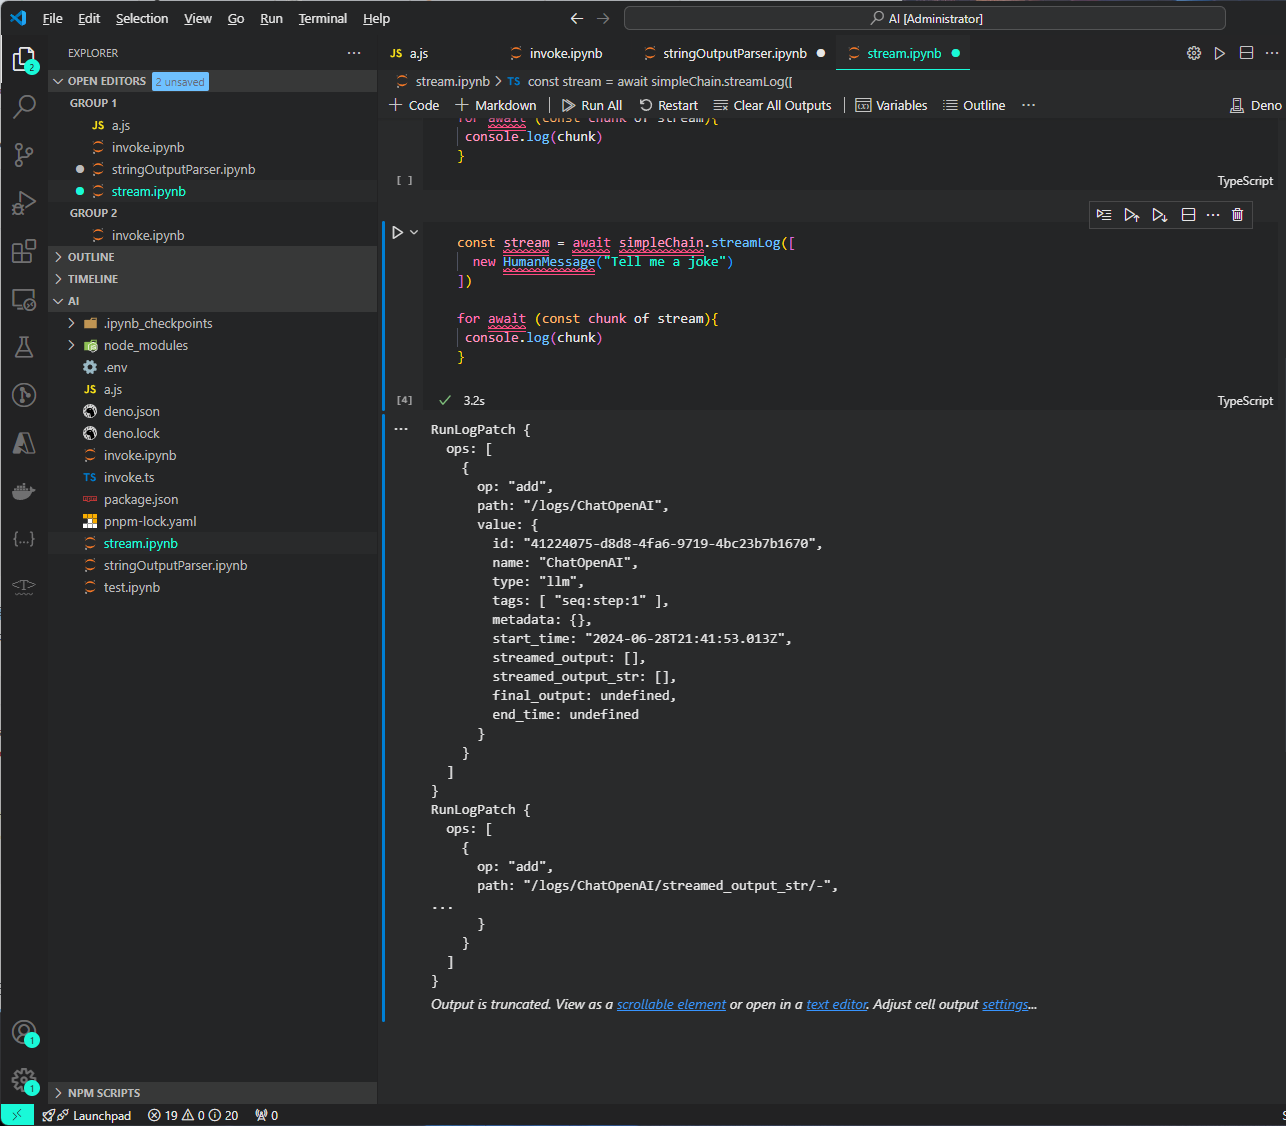Open the remote window status bar button
The image size is (1286, 1126).
click(x=17, y=1115)
